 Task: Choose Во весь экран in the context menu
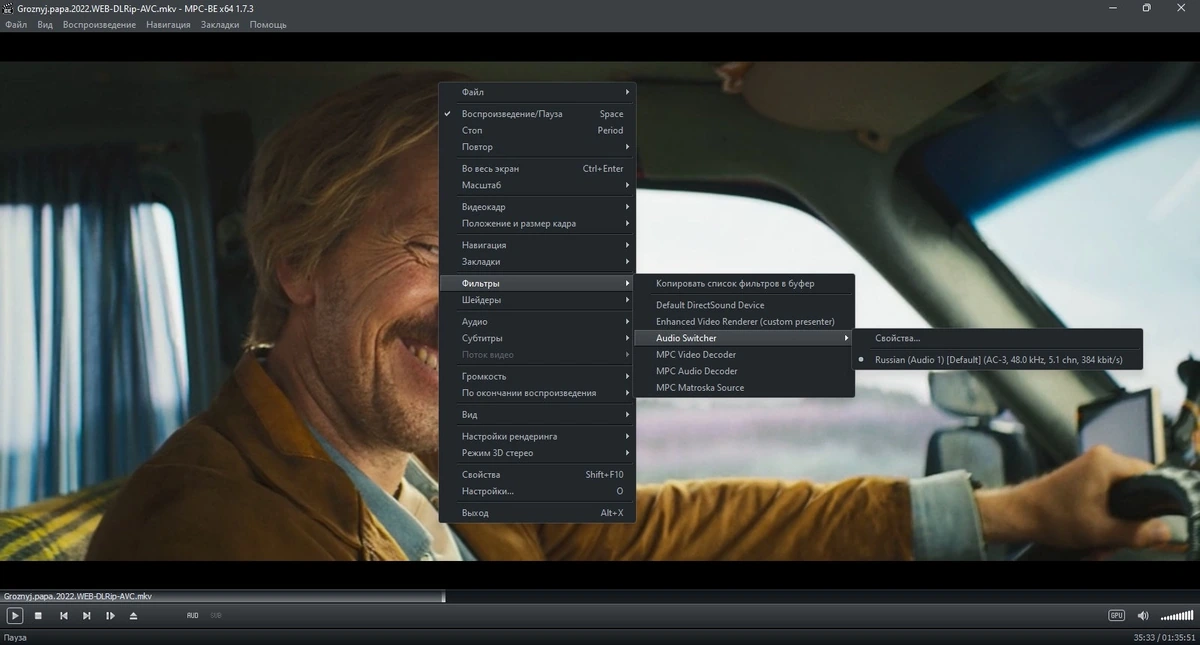pyautogui.click(x=537, y=169)
